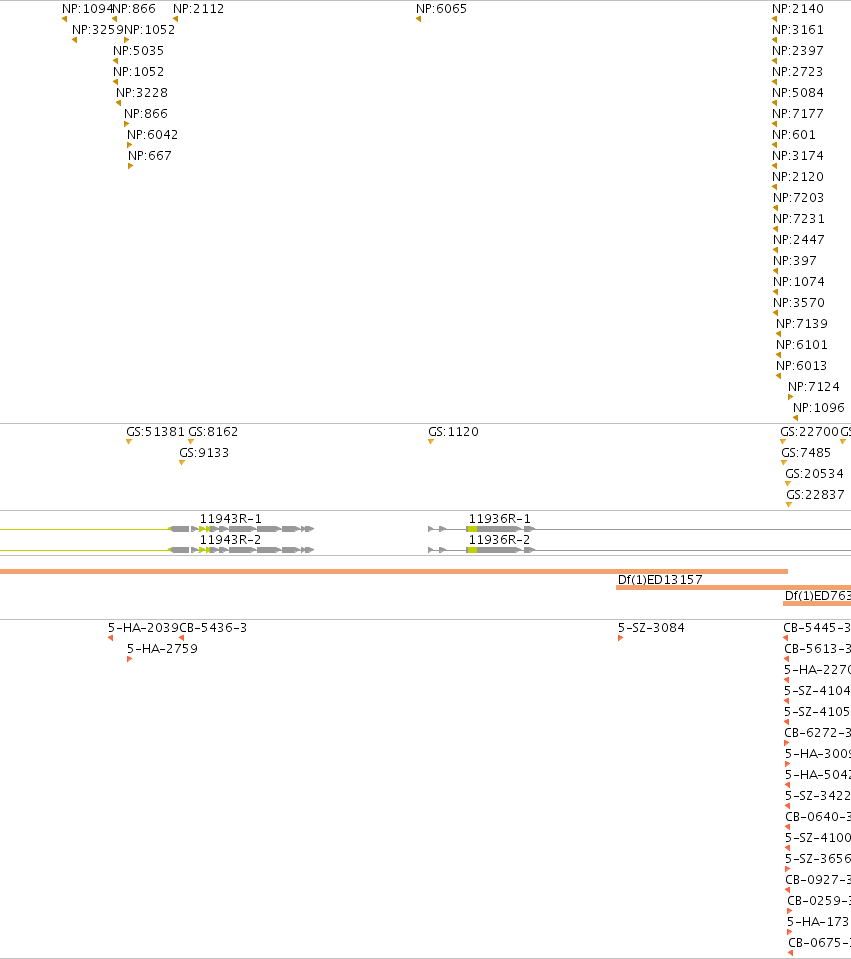
Task: Select the NP:1094 insertion label
Action: click(87, 9)
